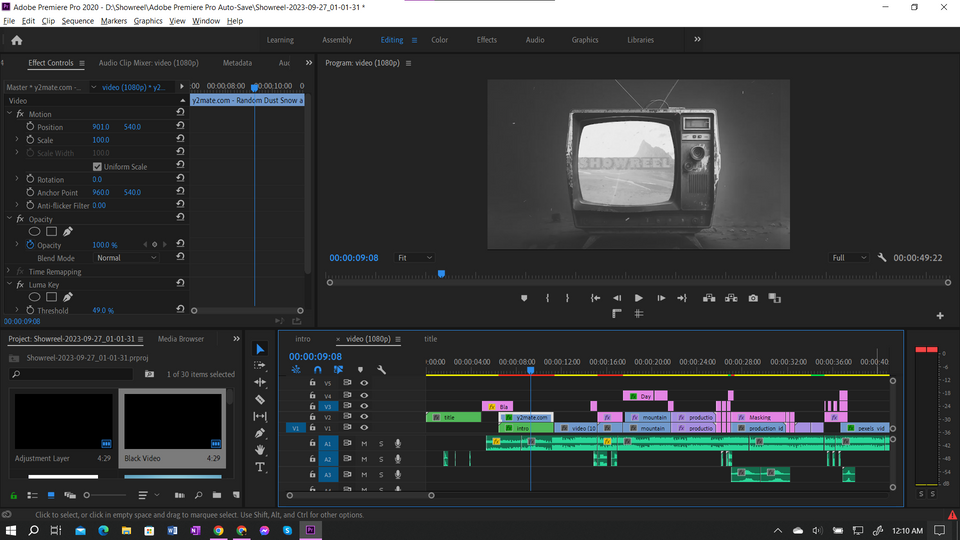
Task: Toggle the Uniform Scale checkbox
Action: tap(97, 167)
